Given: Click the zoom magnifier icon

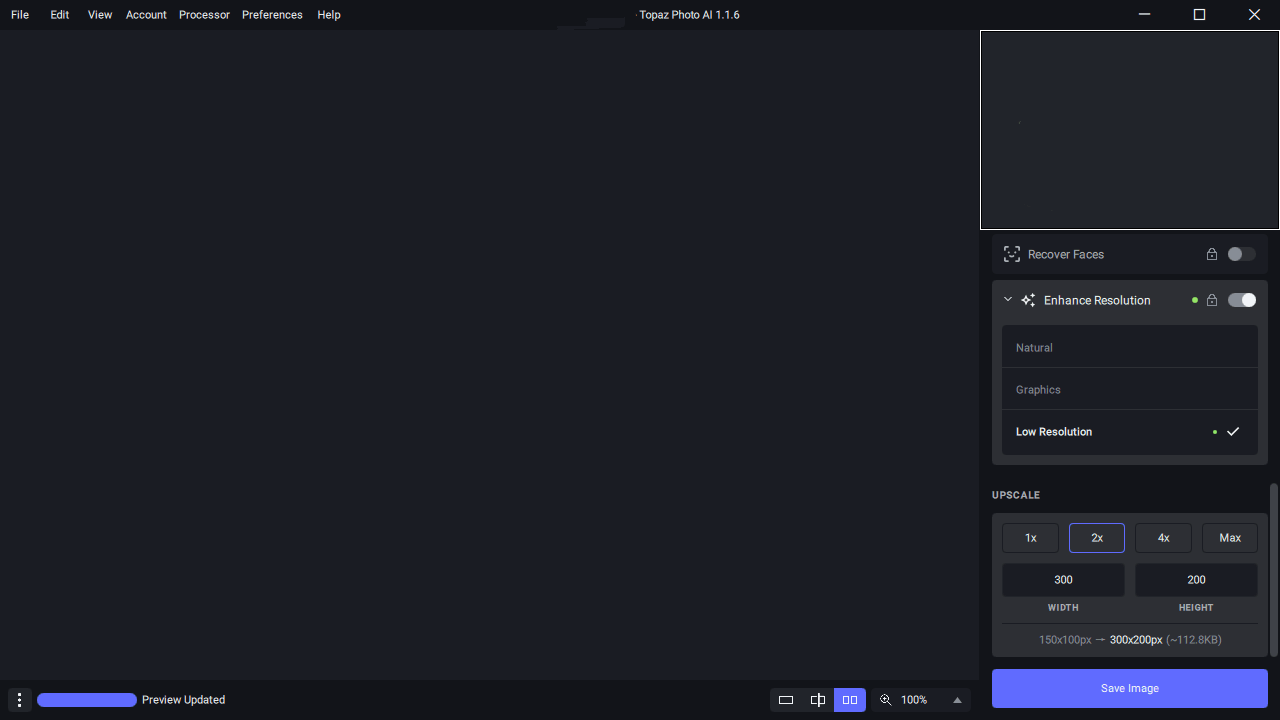Looking at the screenshot, I should pos(885,700).
